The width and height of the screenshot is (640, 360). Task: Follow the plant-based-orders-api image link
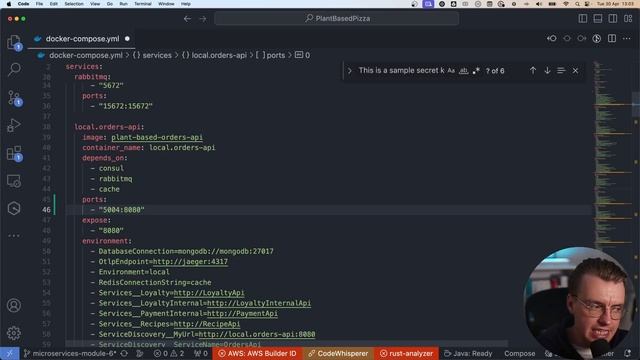[157, 137]
